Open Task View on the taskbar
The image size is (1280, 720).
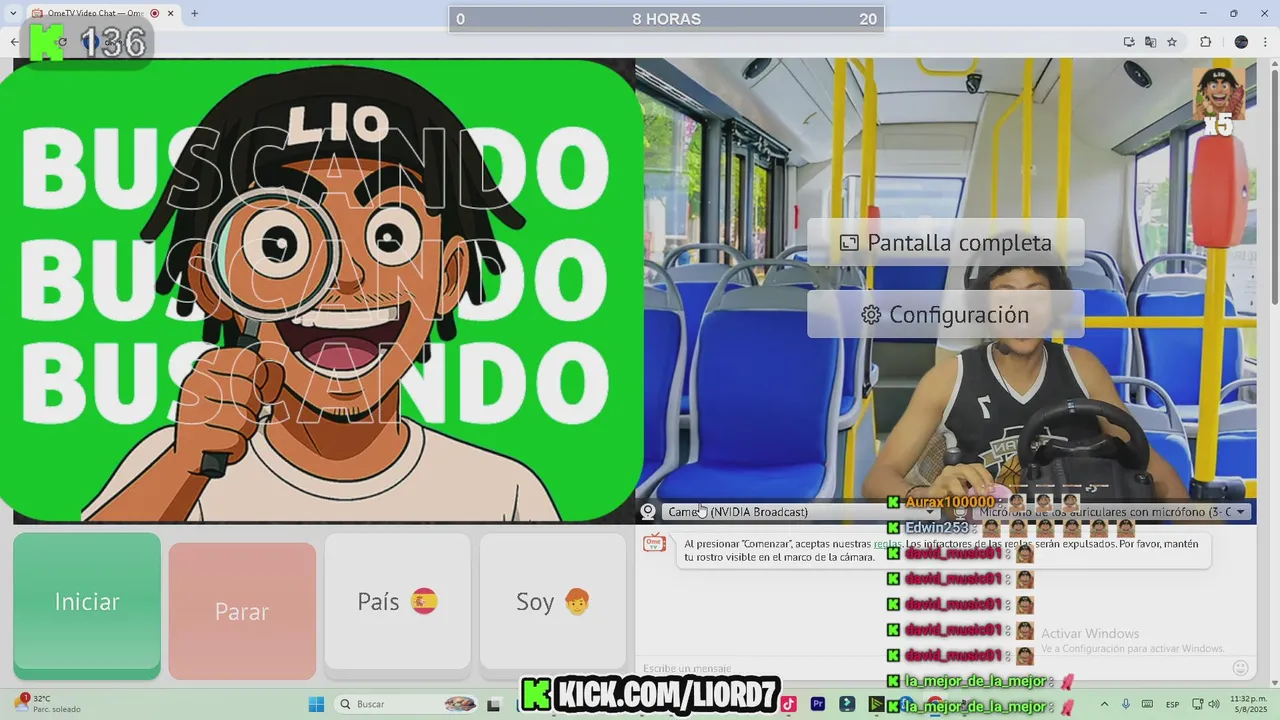tap(493, 704)
